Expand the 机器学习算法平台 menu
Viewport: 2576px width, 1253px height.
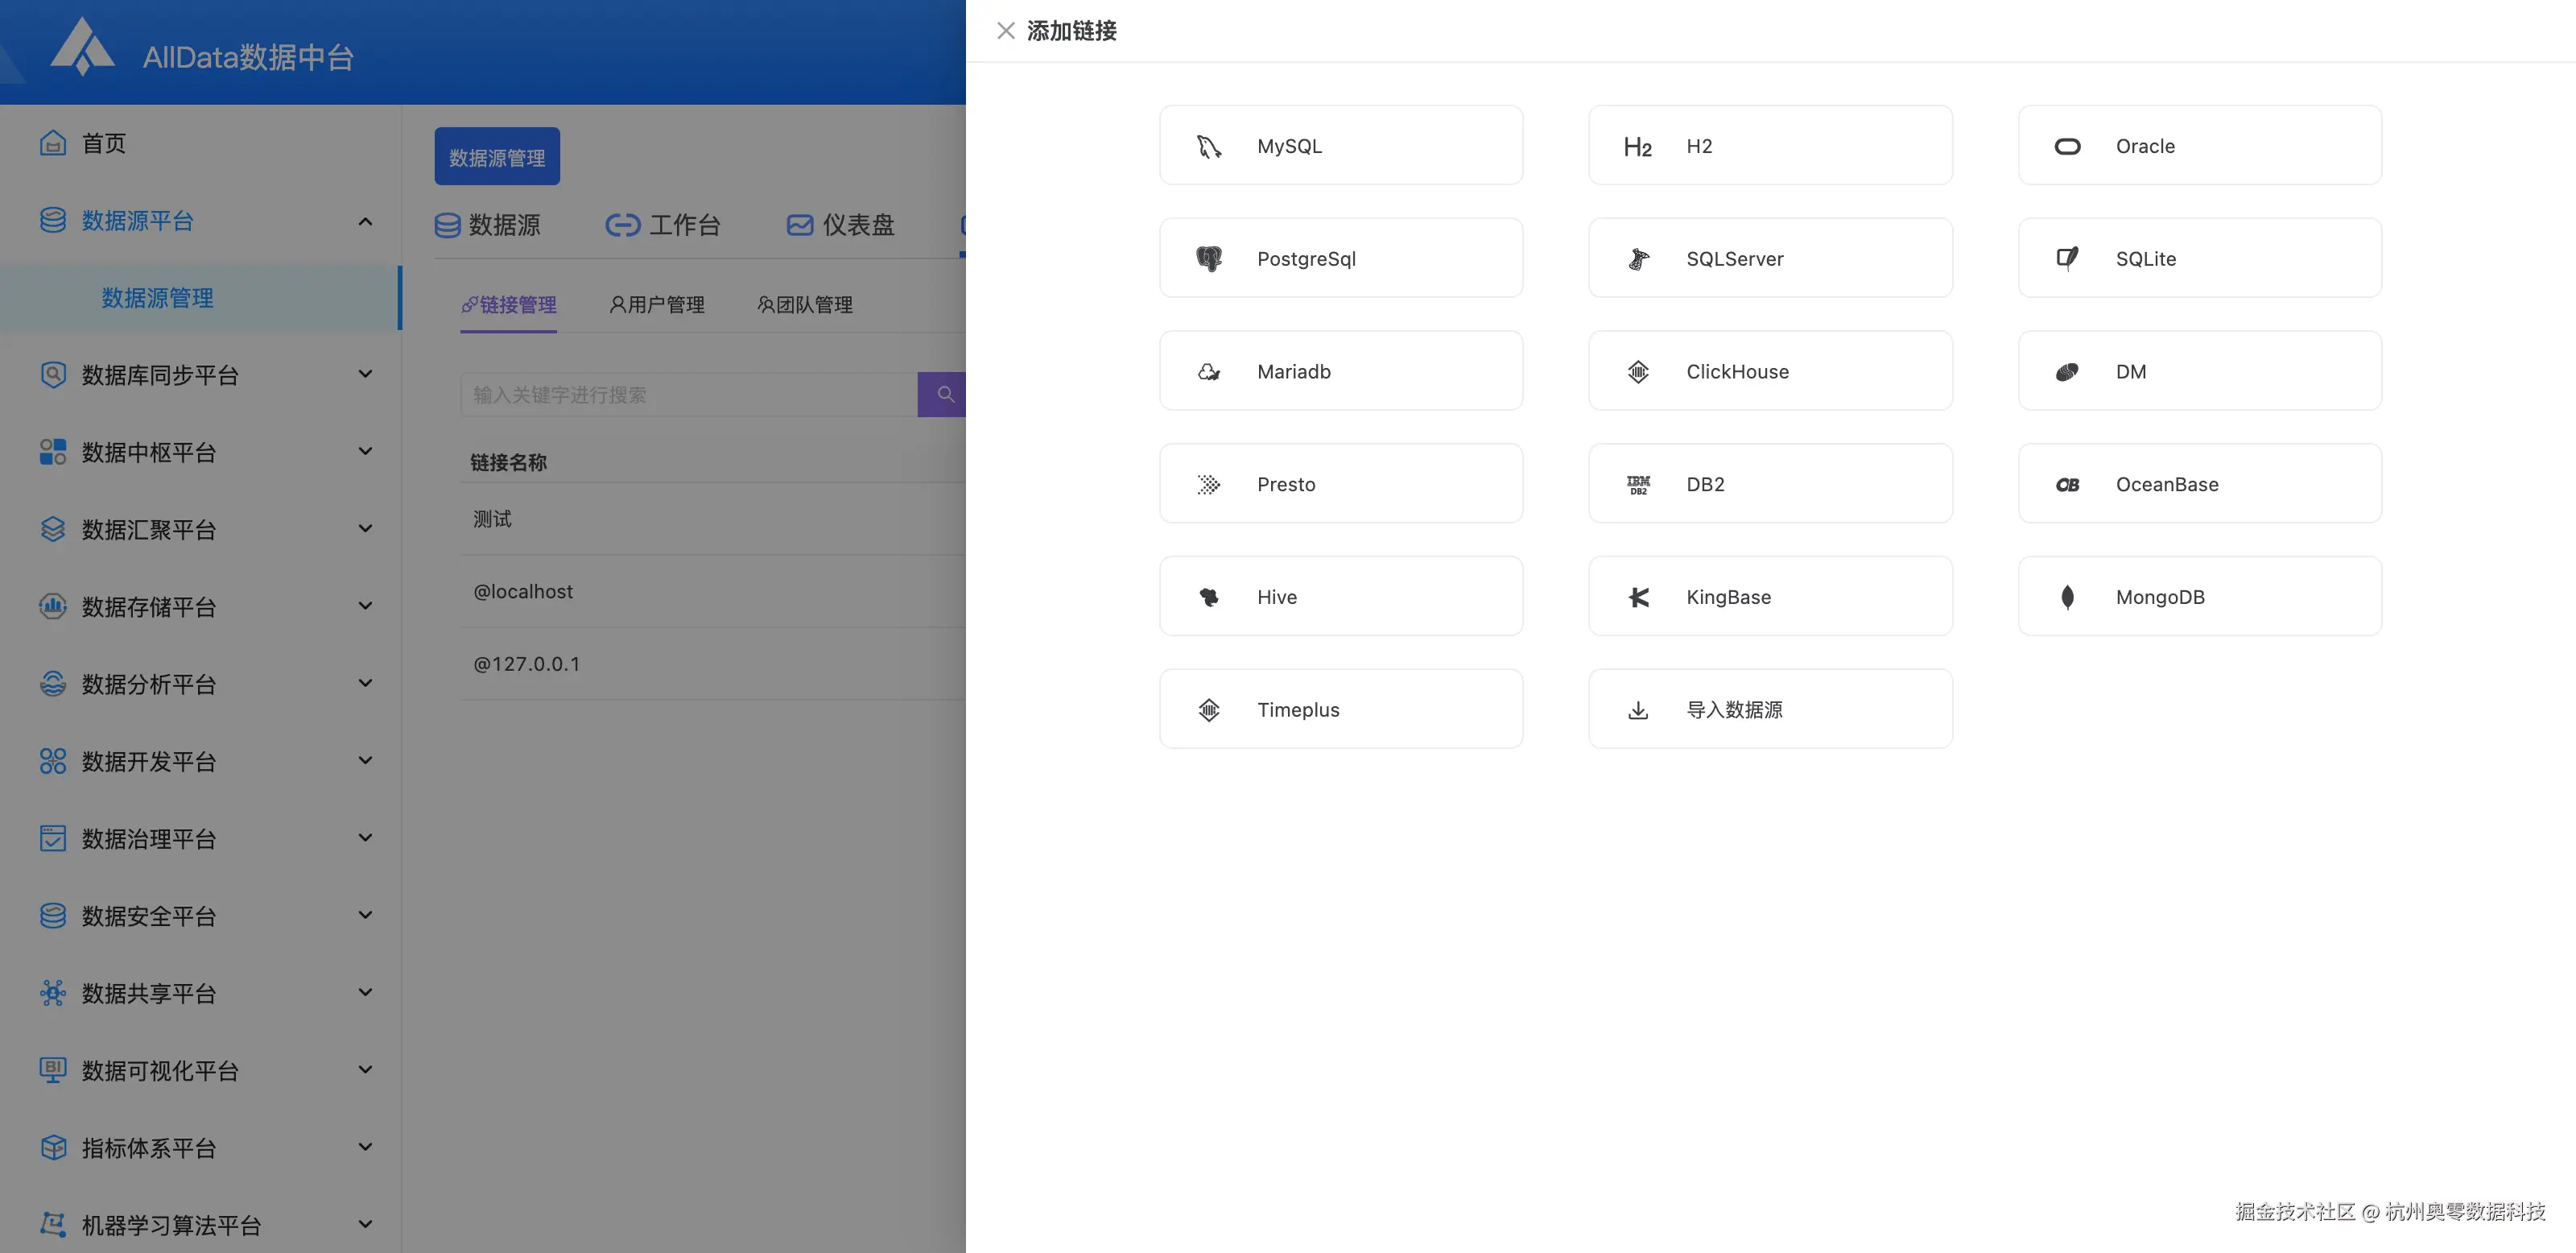tap(365, 1224)
